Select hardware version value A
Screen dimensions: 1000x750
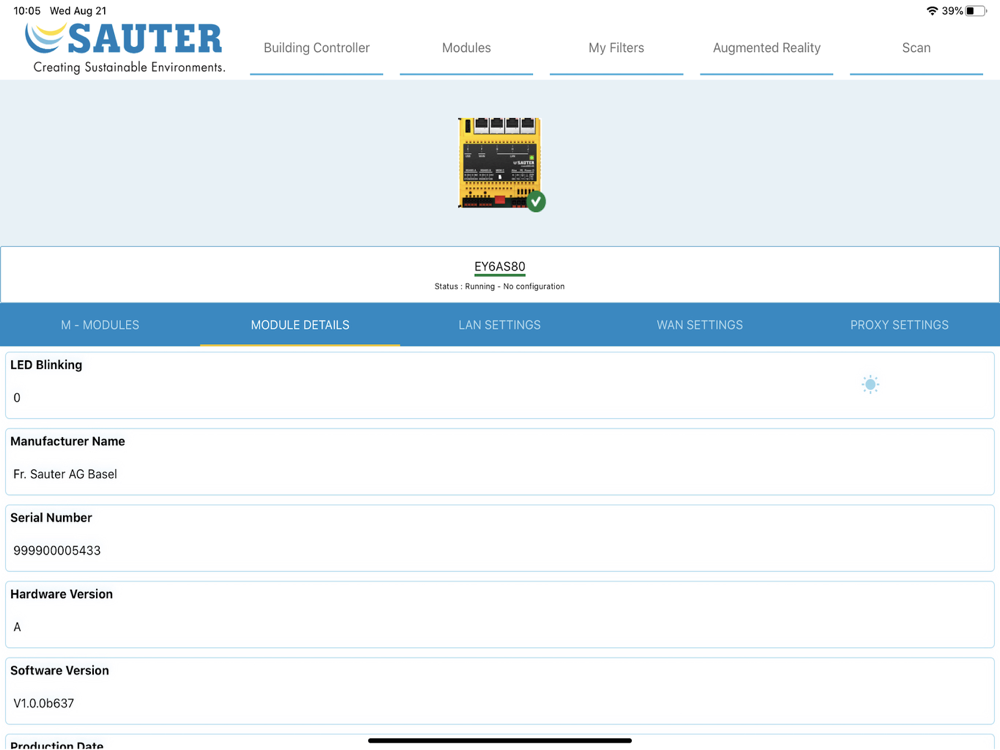pos(17,627)
